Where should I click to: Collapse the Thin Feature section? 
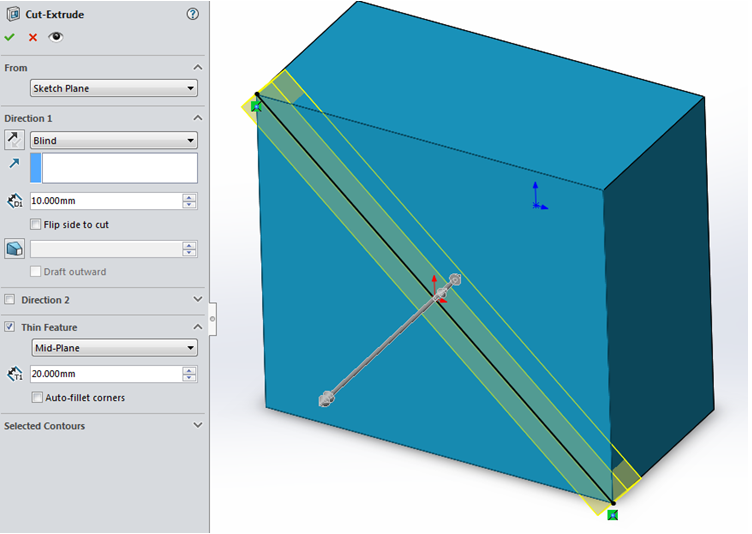198,327
